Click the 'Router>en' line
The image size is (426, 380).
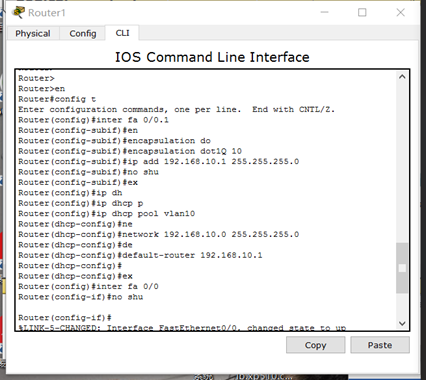42,89
